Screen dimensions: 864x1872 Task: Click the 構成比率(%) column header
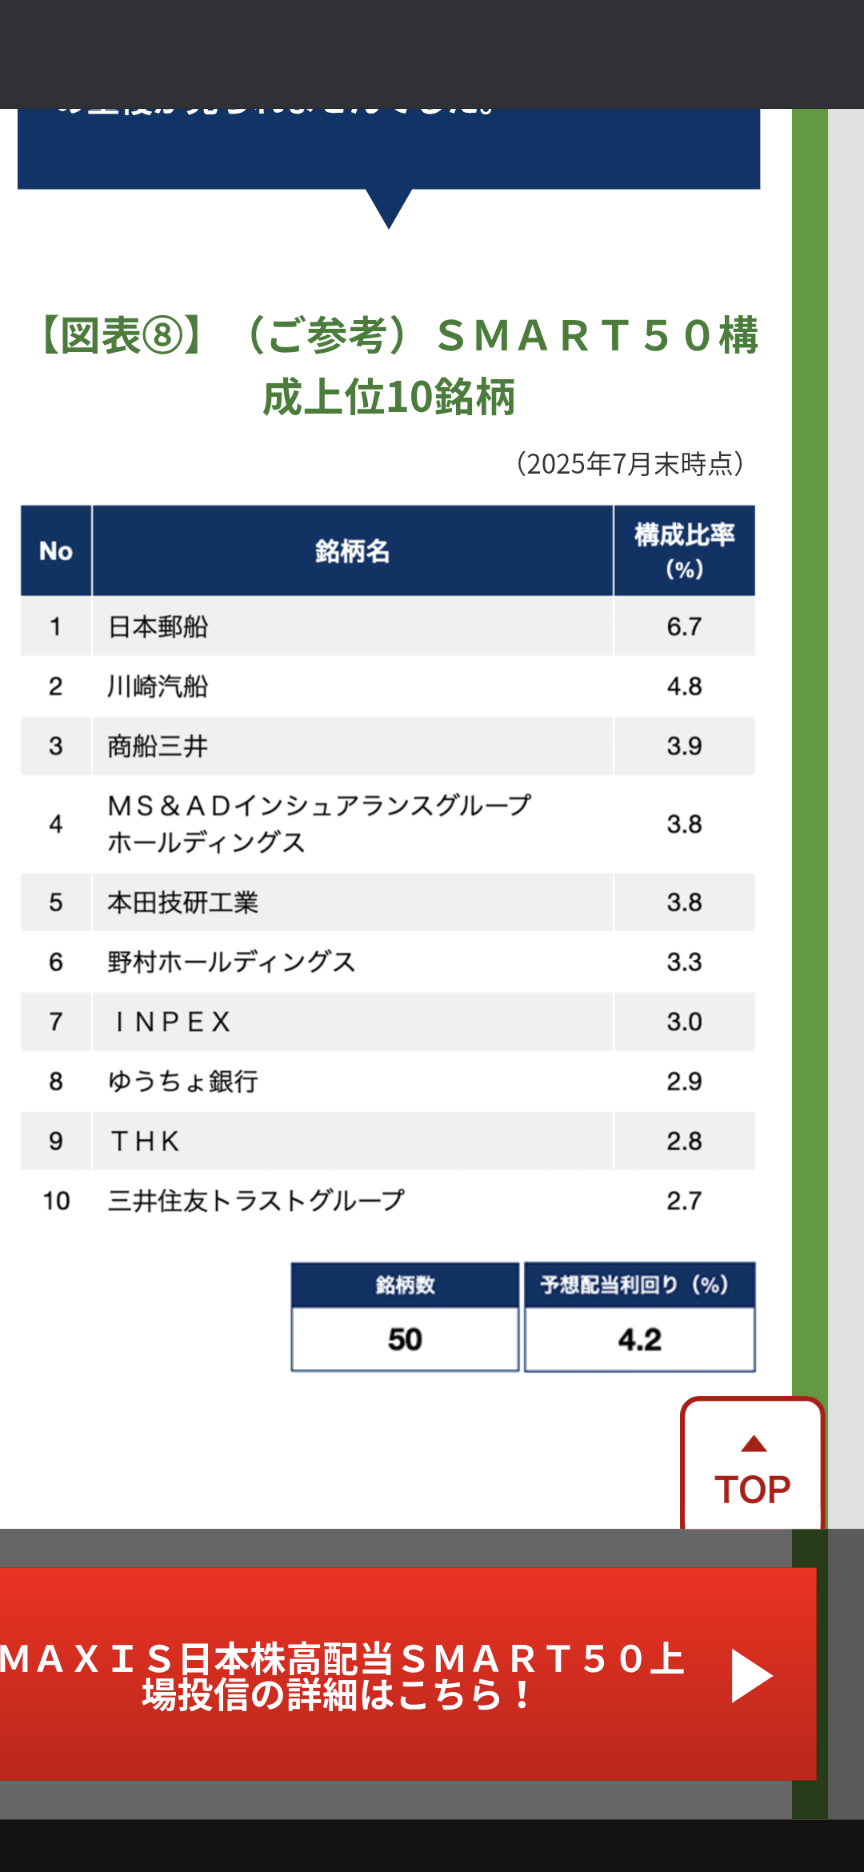point(684,551)
